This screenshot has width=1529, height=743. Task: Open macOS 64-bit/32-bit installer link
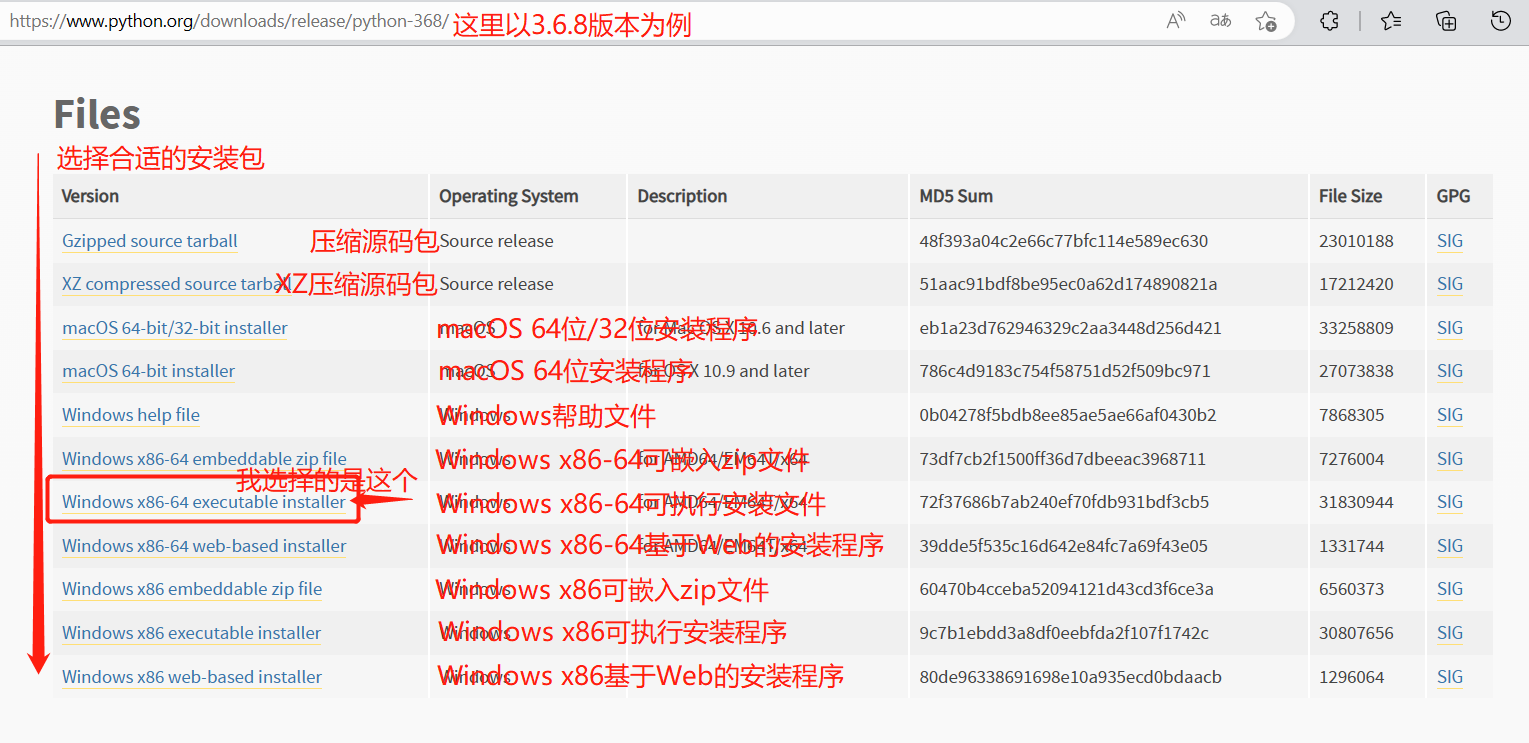pos(175,328)
